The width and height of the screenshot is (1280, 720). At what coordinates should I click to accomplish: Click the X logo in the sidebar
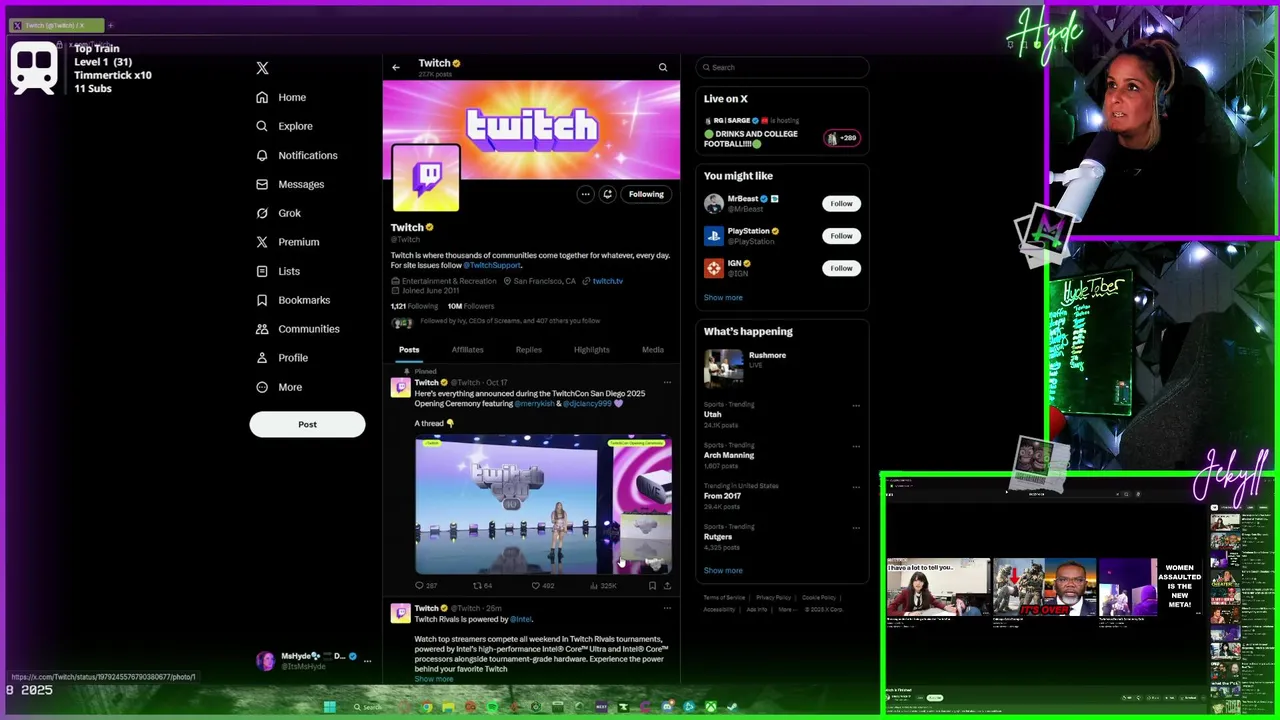[x=262, y=68]
